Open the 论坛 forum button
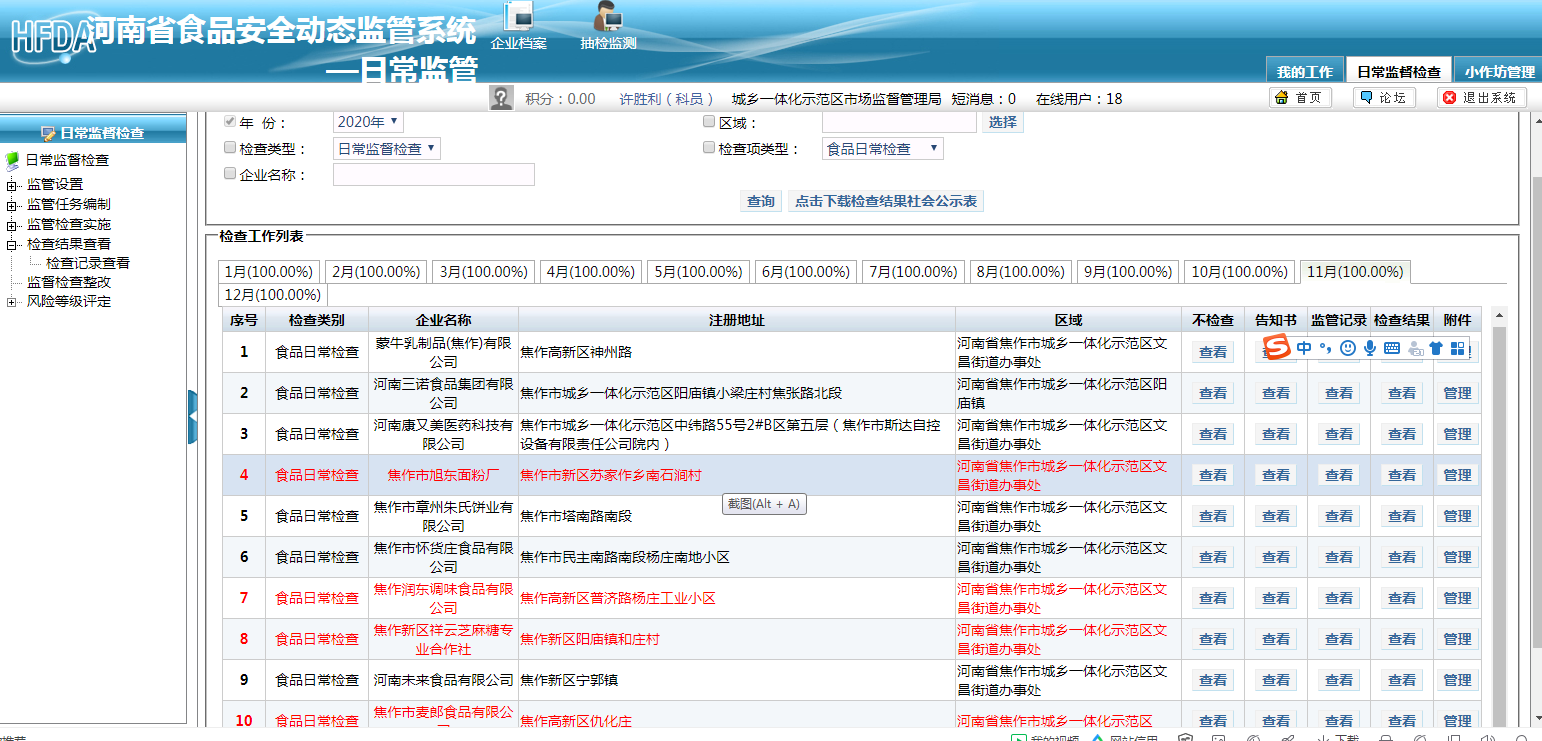1542x741 pixels. point(1384,97)
